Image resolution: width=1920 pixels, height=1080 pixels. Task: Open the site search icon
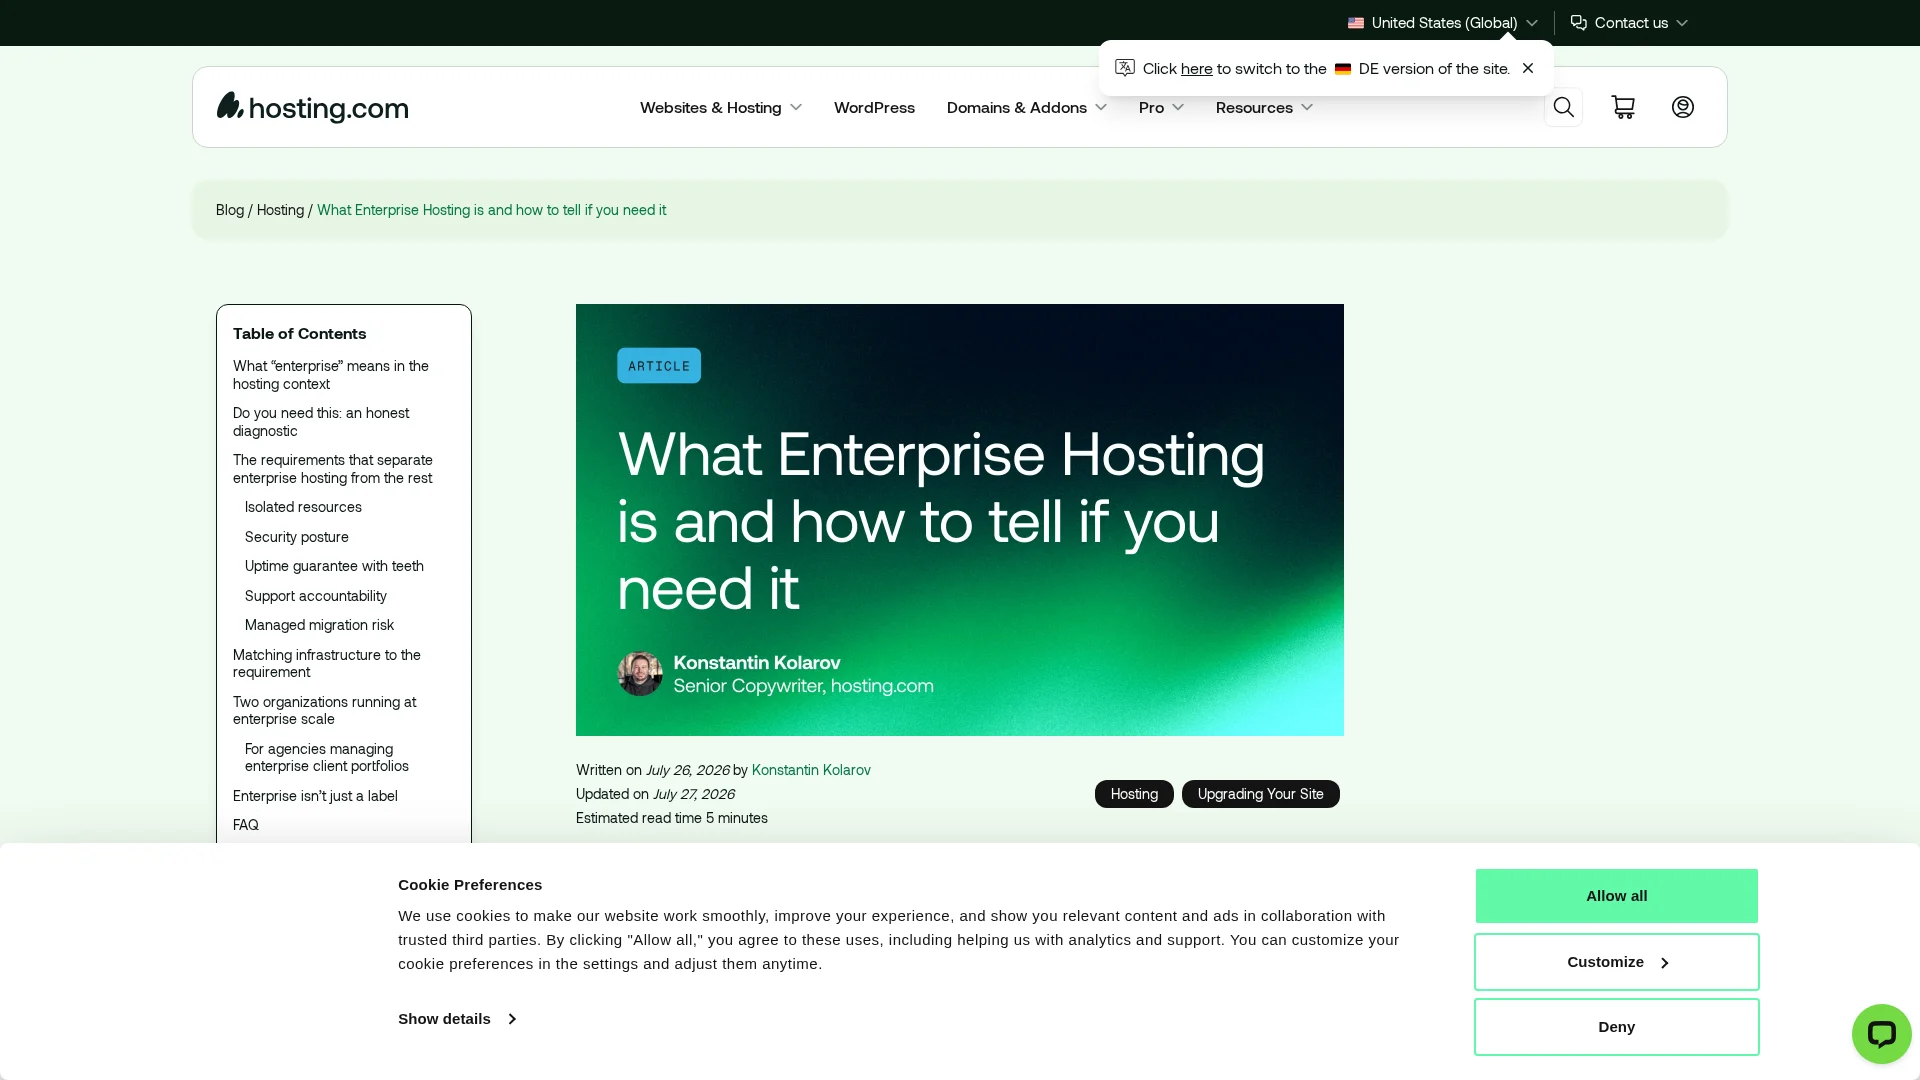coord(1563,107)
